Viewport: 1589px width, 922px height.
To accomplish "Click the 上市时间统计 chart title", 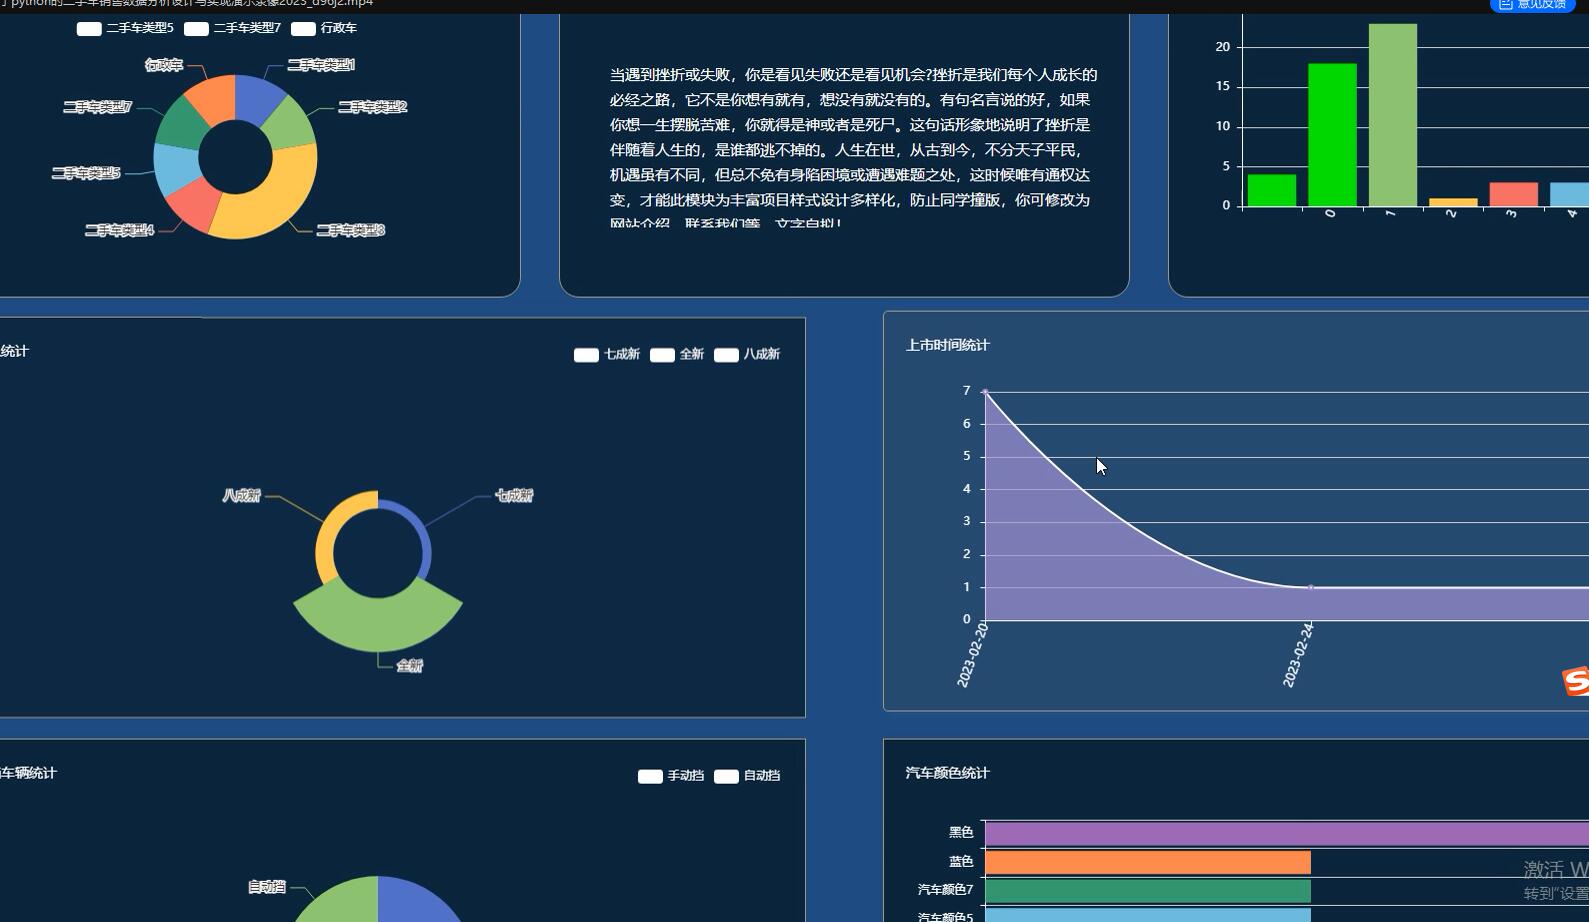I will tap(947, 346).
